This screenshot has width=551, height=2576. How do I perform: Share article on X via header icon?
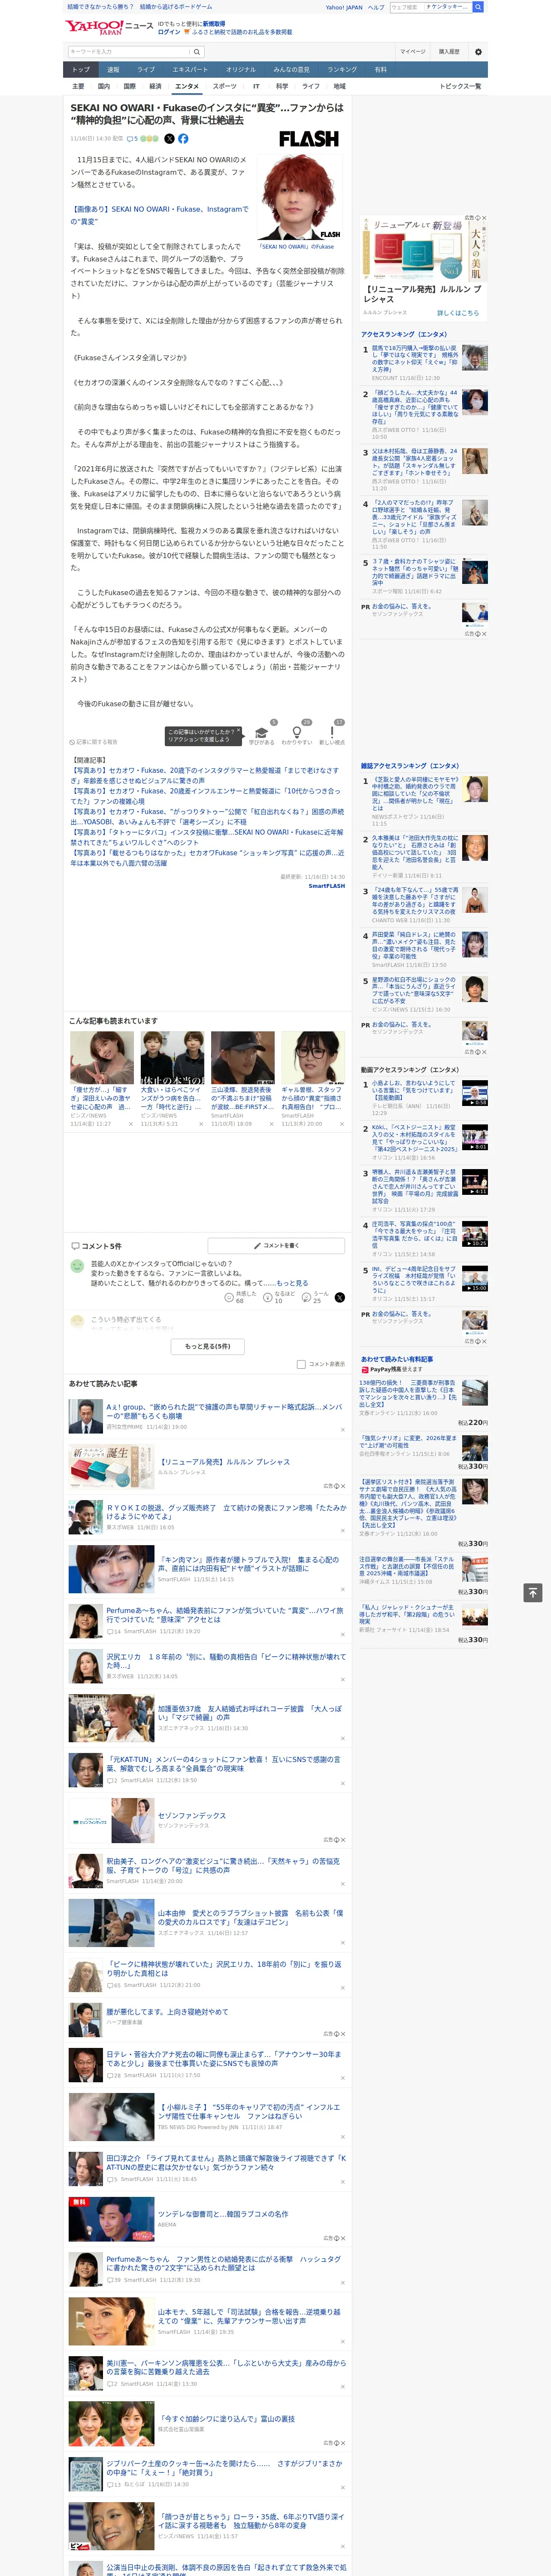[169, 139]
